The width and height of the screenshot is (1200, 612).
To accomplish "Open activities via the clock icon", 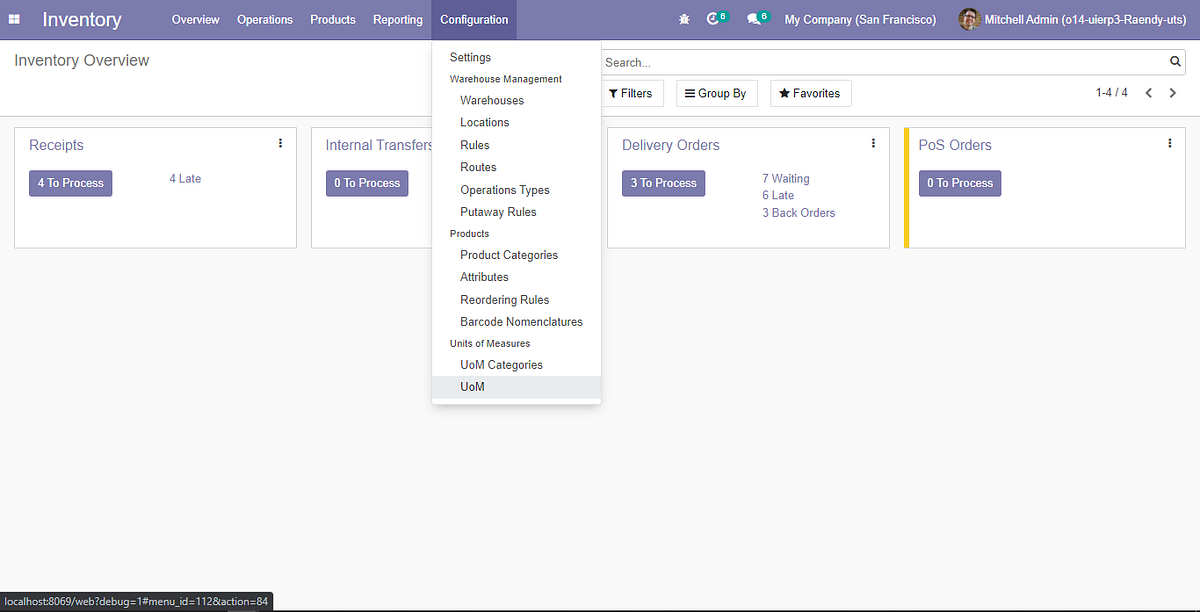I will point(714,19).
